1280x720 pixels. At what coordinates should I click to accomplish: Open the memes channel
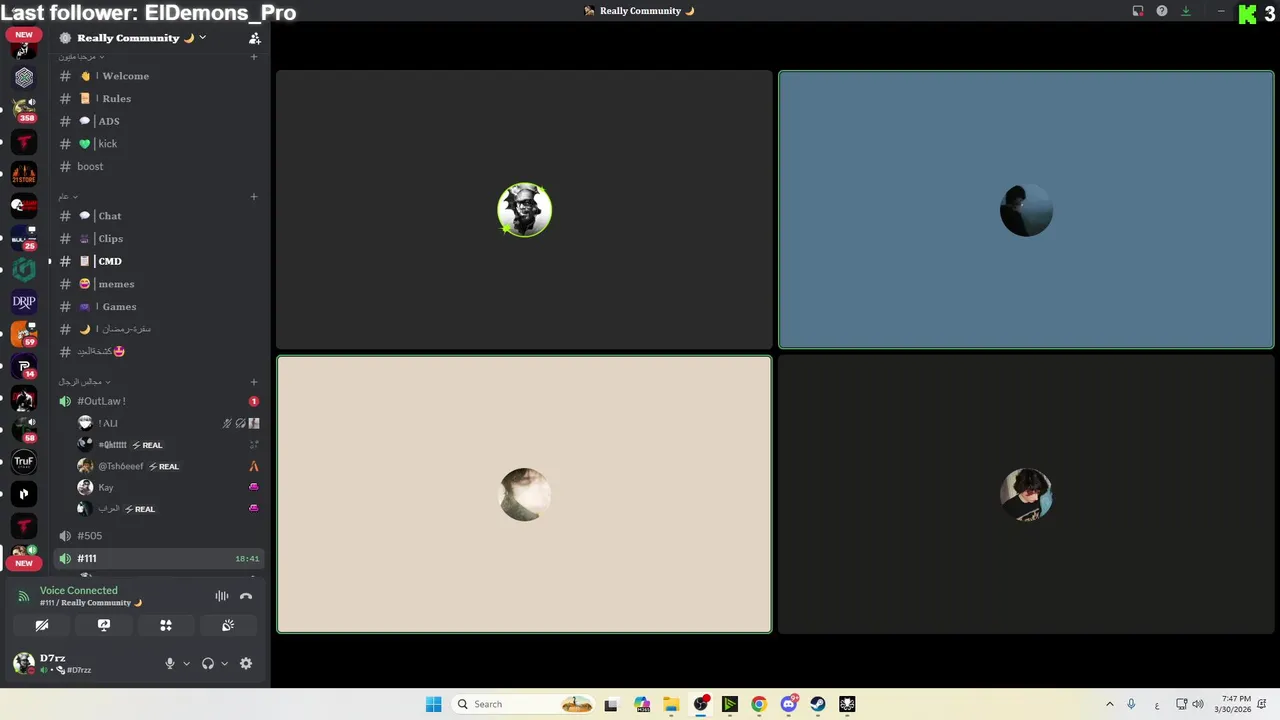click(158, 284)
